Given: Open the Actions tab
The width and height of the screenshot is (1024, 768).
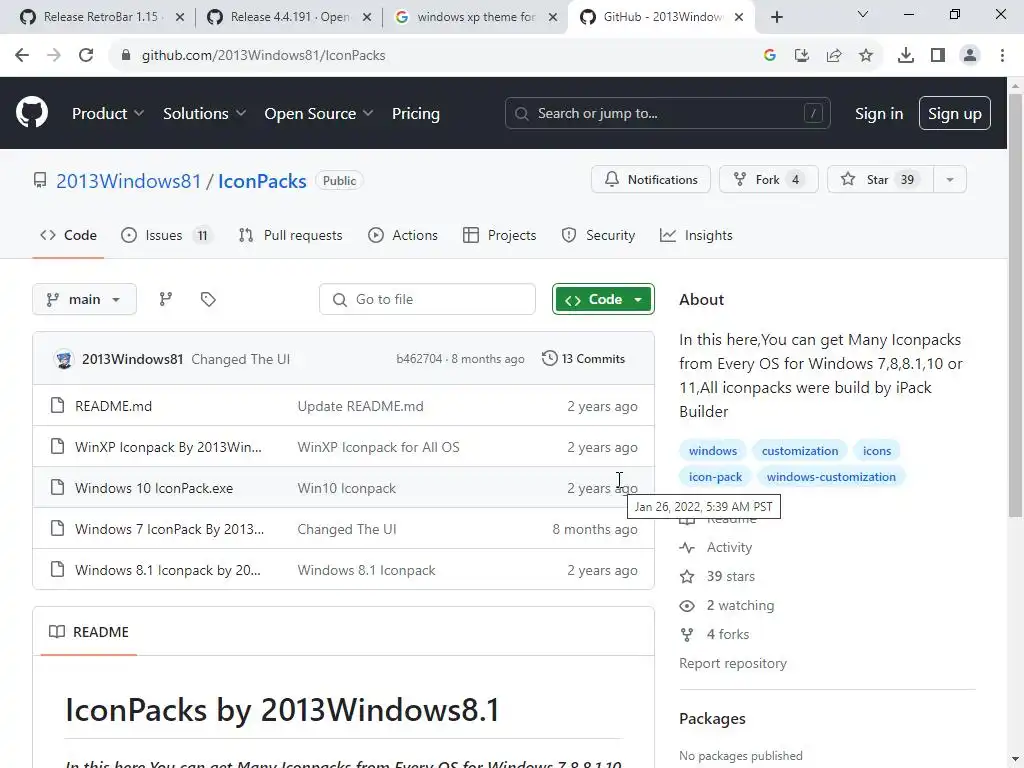Looking at the screenshot, I should coord(403,235).
